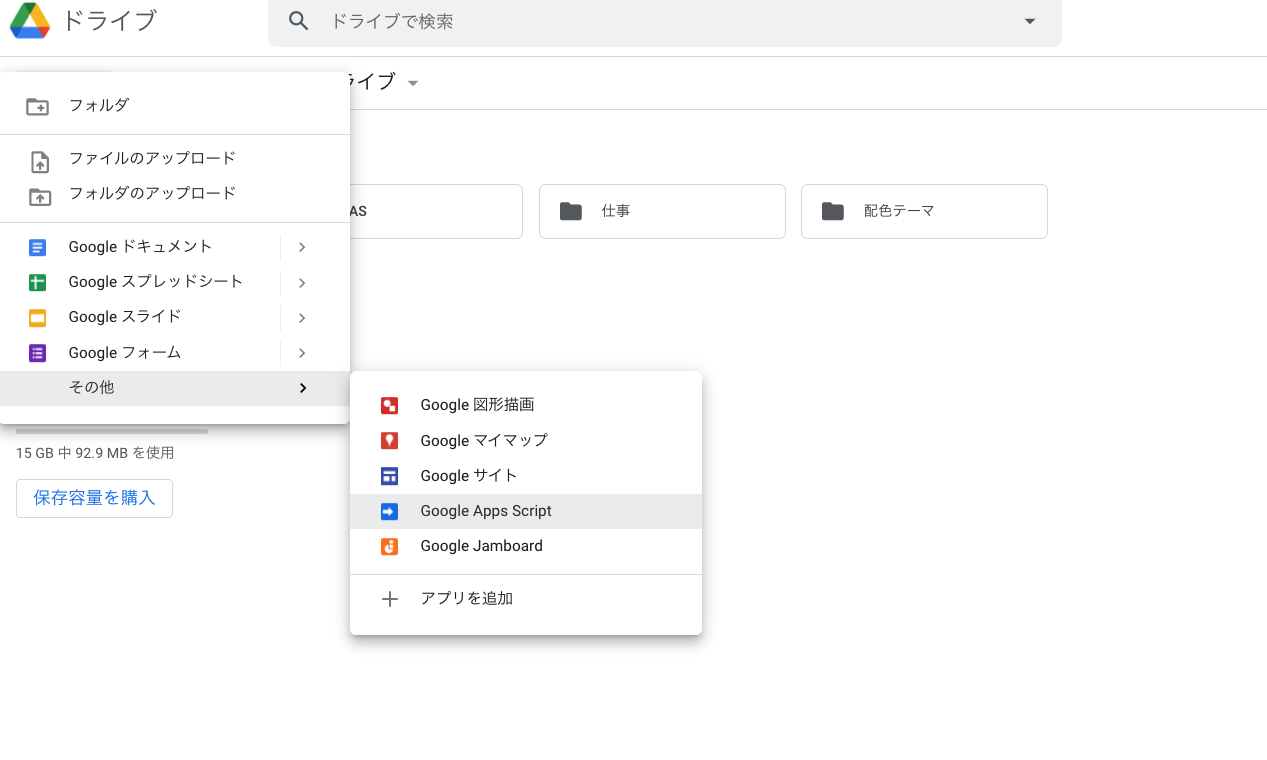Choose Google Apps Script in submenu

pyautogui.click(x=526, y=511)
